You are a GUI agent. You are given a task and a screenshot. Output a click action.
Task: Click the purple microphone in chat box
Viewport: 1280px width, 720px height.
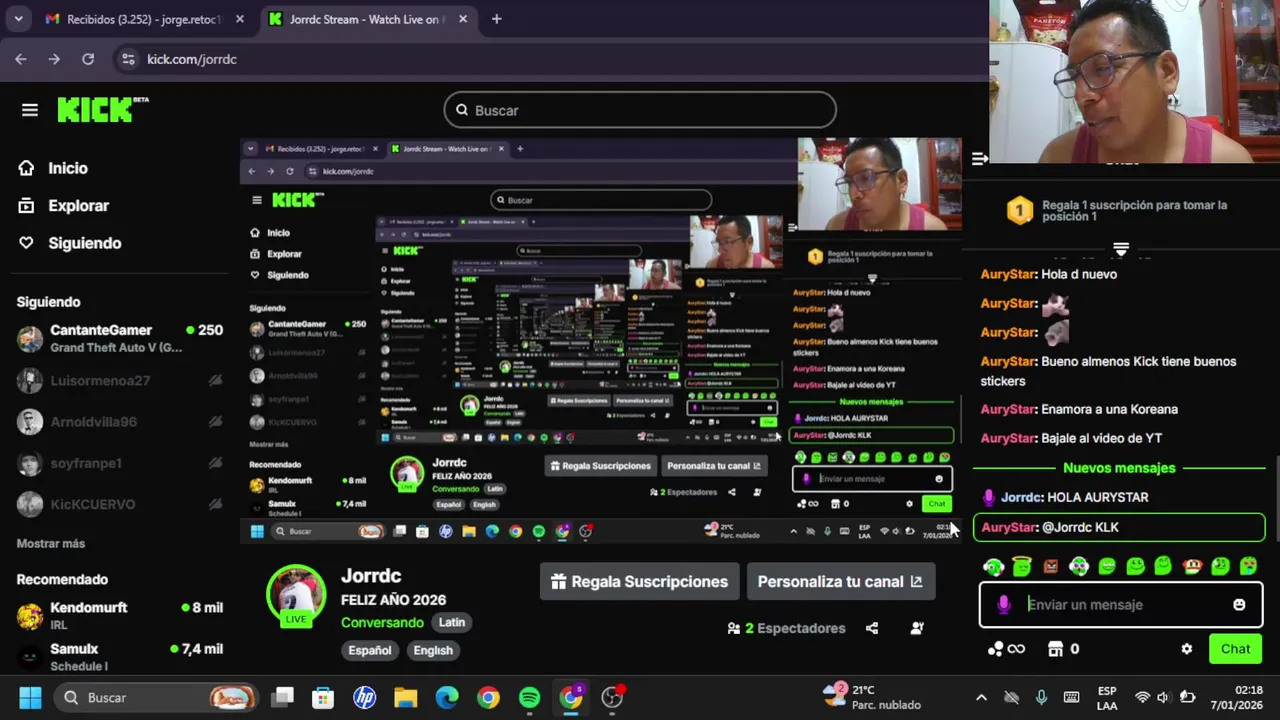pos(1003,604)
